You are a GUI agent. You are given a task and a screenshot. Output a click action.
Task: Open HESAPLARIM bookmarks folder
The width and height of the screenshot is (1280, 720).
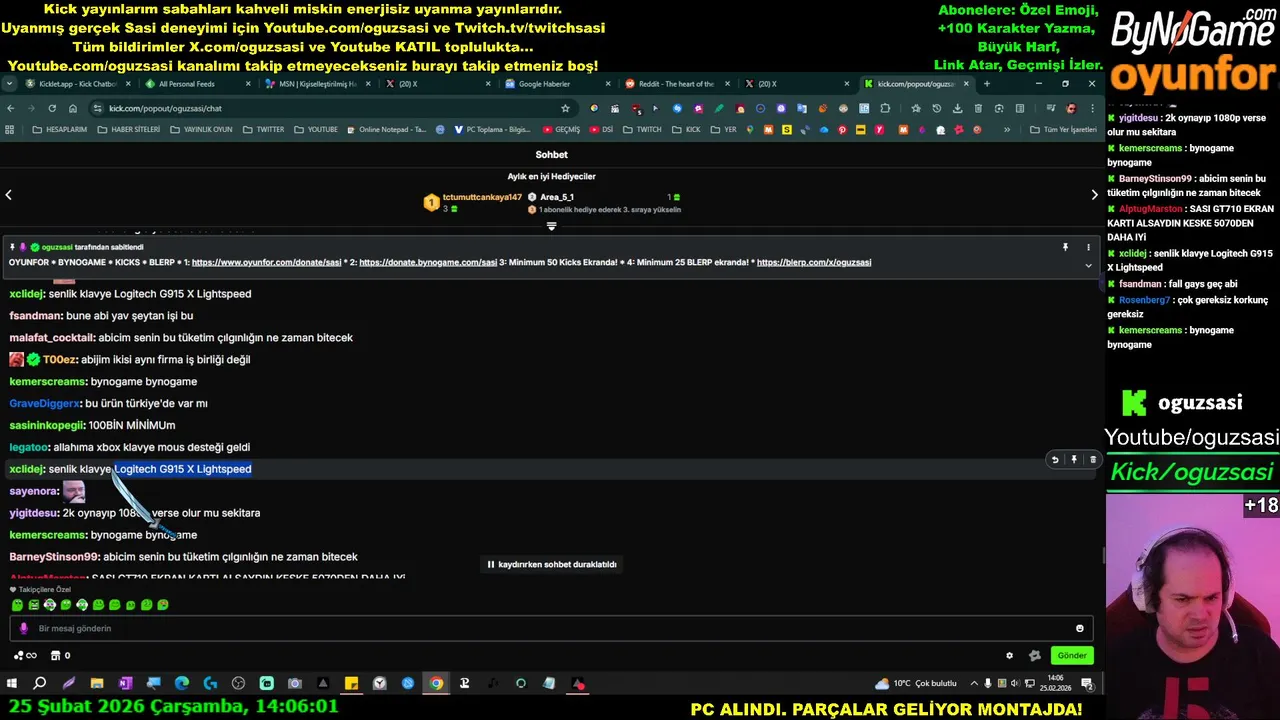point(59,129)
